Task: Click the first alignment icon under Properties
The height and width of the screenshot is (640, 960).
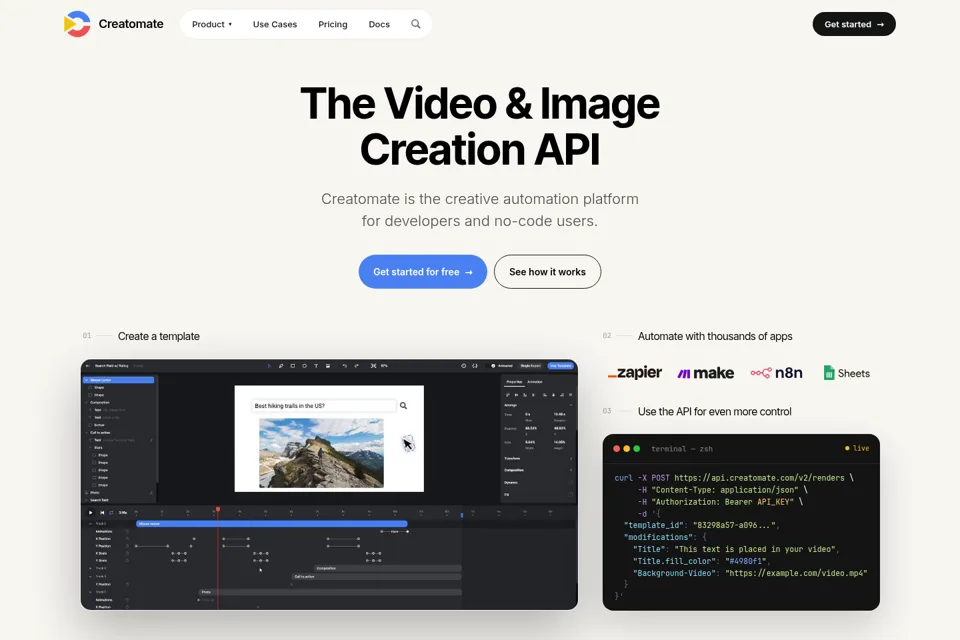Action: (x=508, y=395)
